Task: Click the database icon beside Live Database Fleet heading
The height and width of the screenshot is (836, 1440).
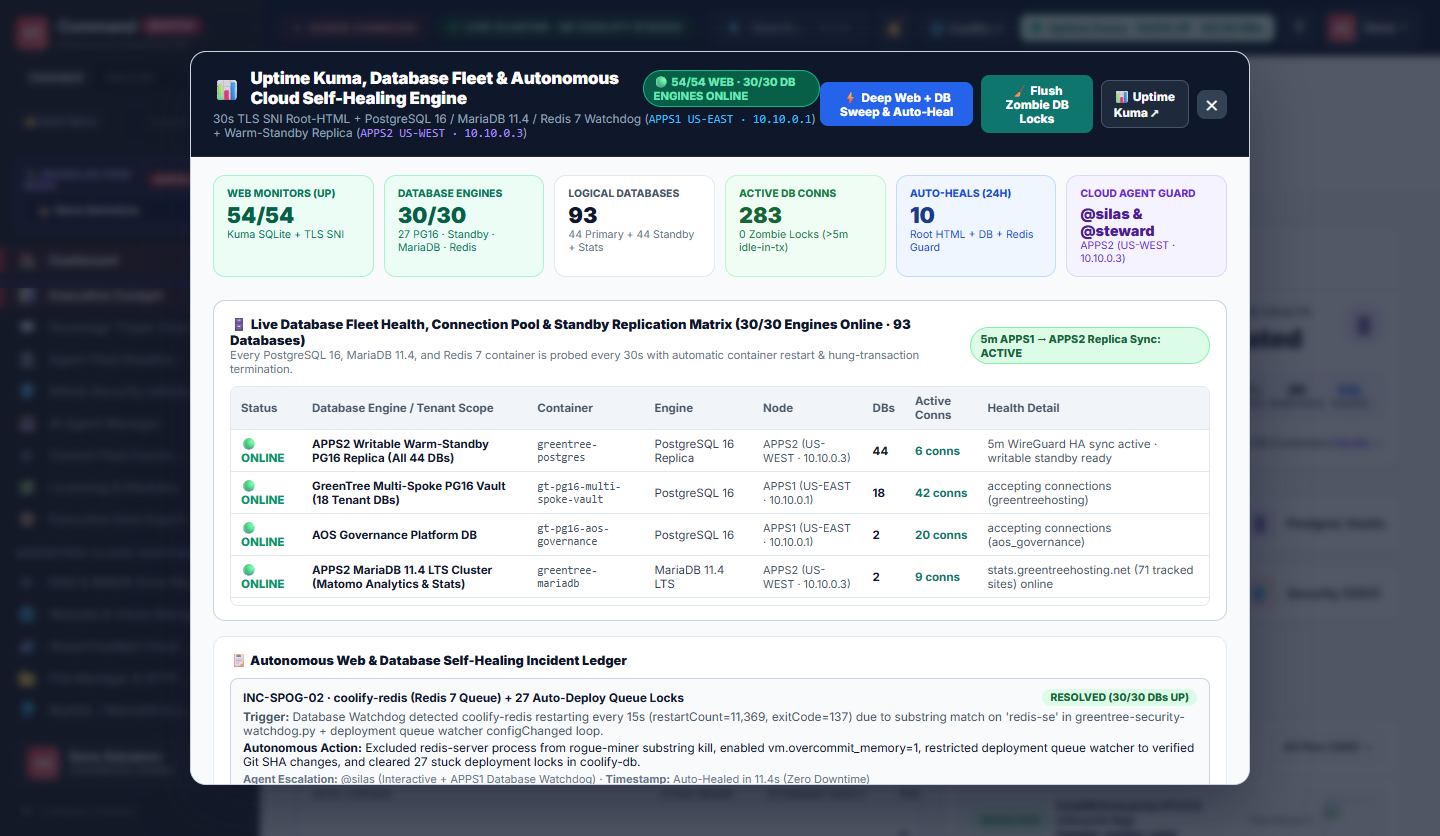Action: (x=238, y=324)
